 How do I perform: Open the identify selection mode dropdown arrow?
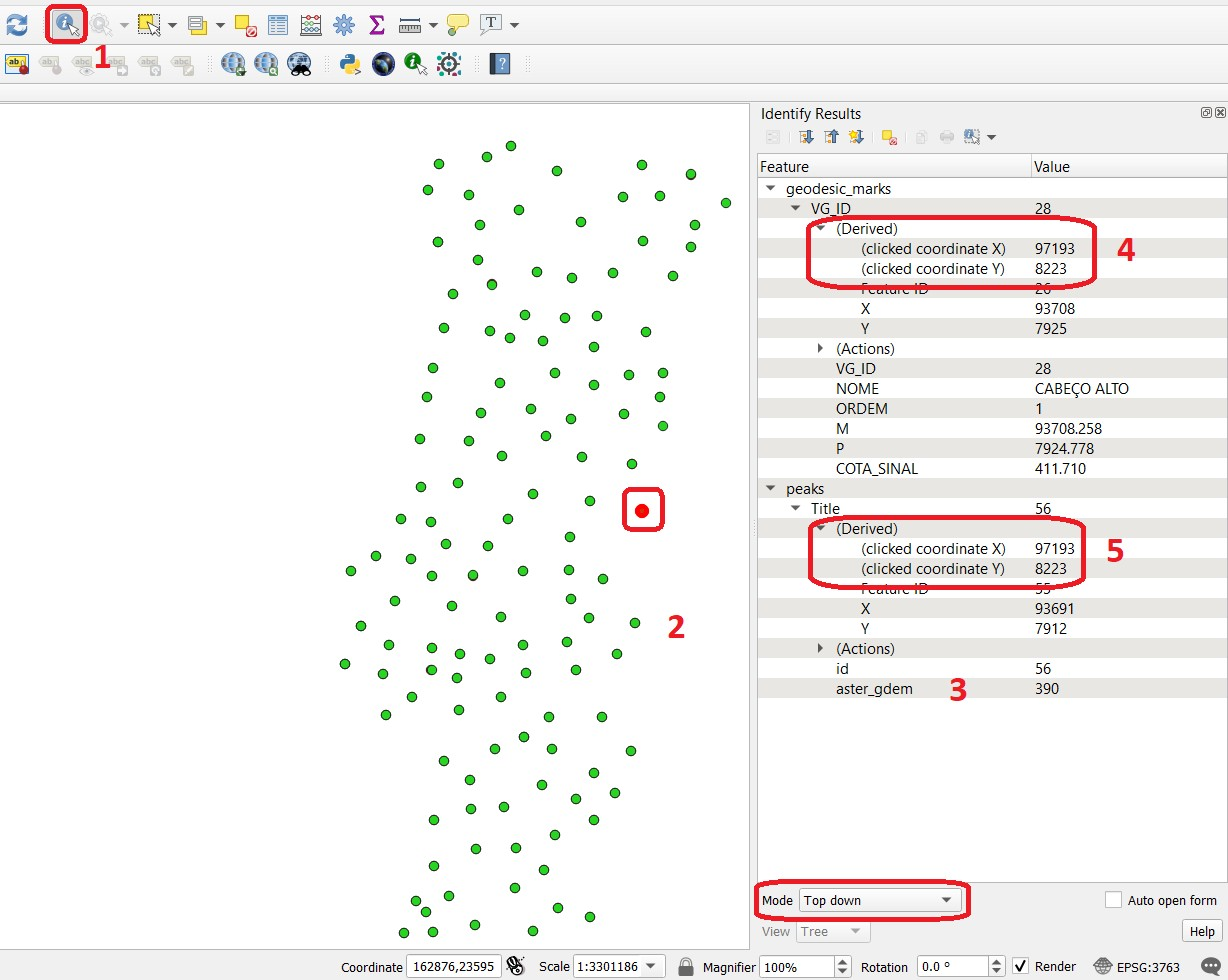click(991, 137)
